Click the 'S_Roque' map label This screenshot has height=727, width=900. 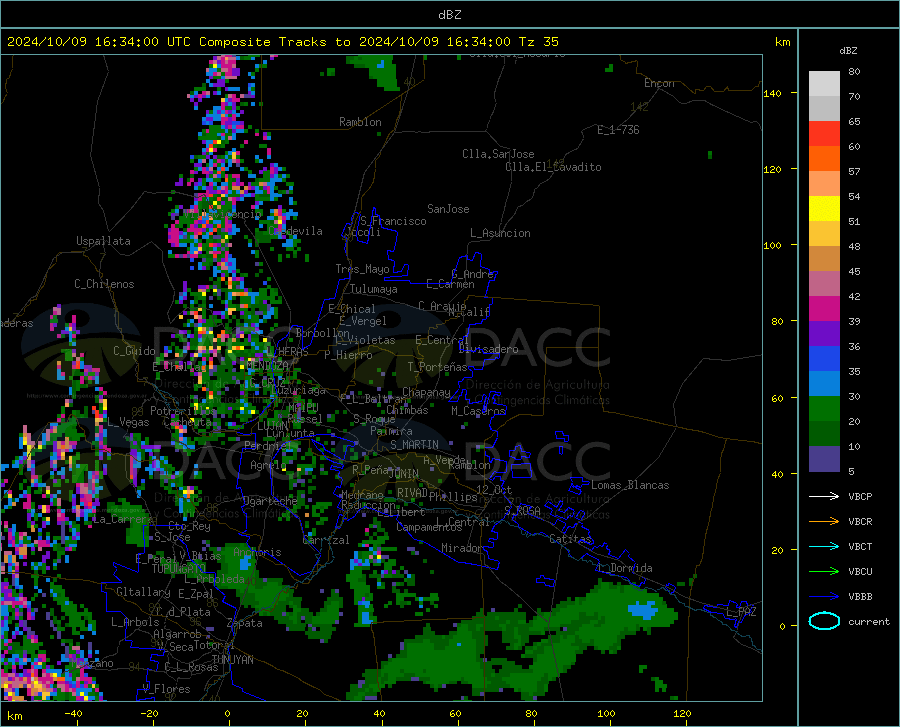tap(374, 419)
